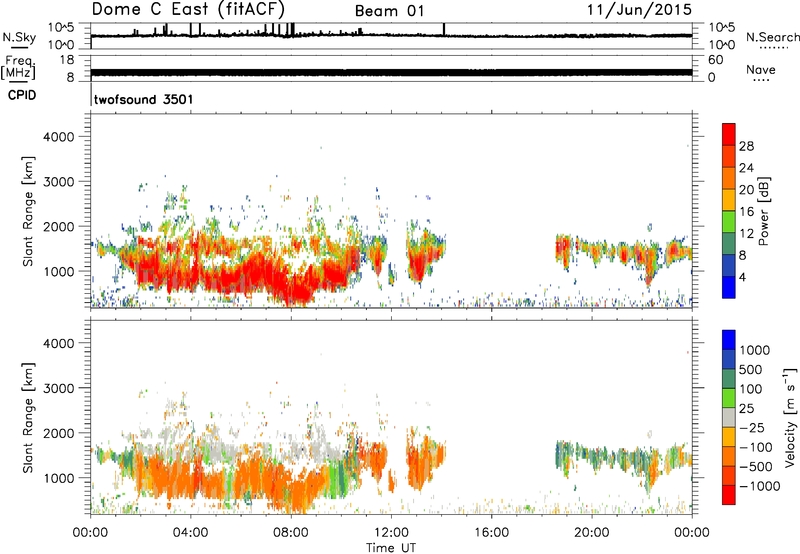Click the '4000' tick of the power panel

click(x=58, y=137)
